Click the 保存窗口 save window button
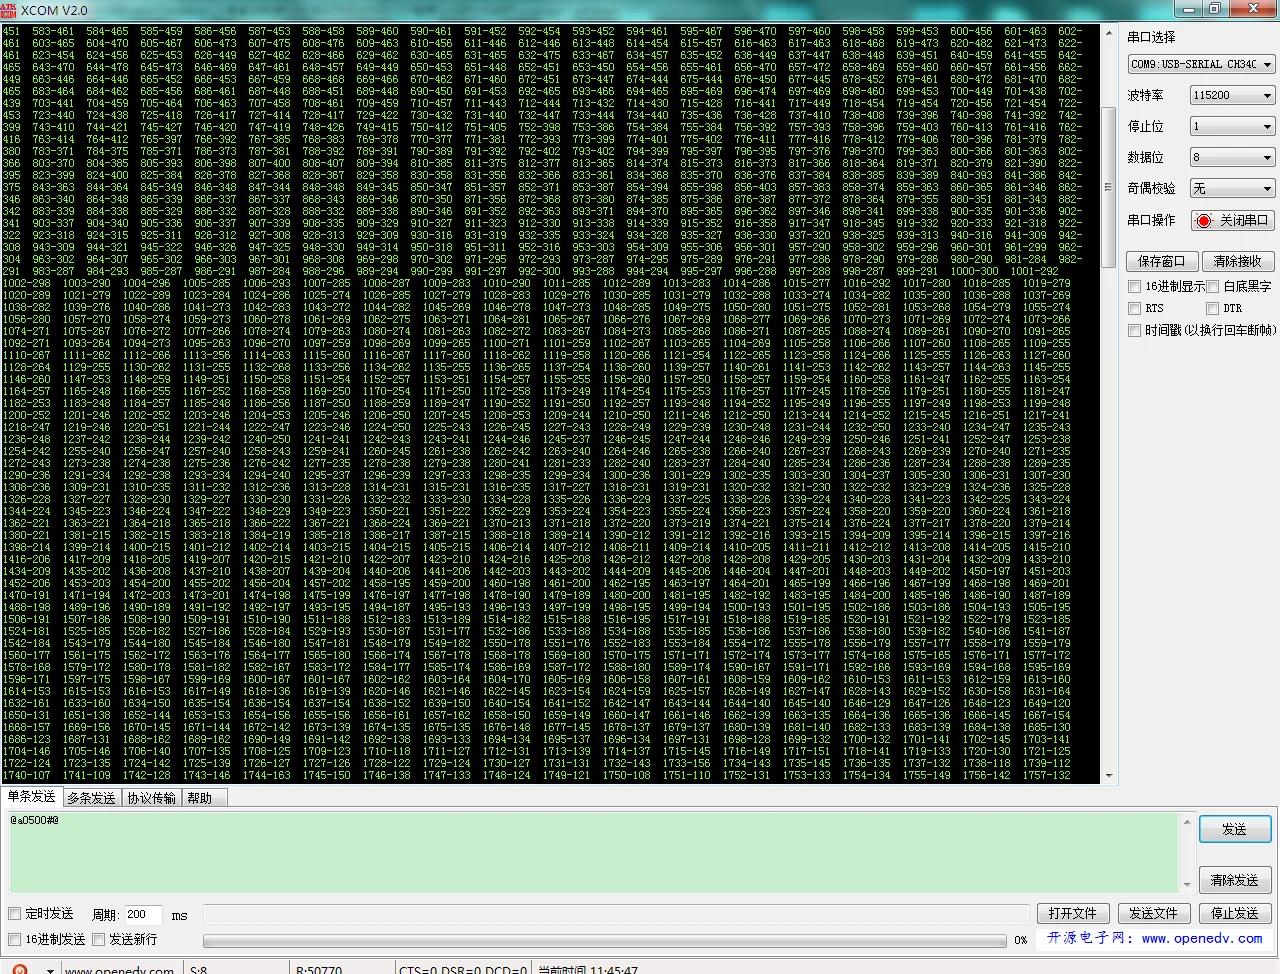 click(1161, 261)
